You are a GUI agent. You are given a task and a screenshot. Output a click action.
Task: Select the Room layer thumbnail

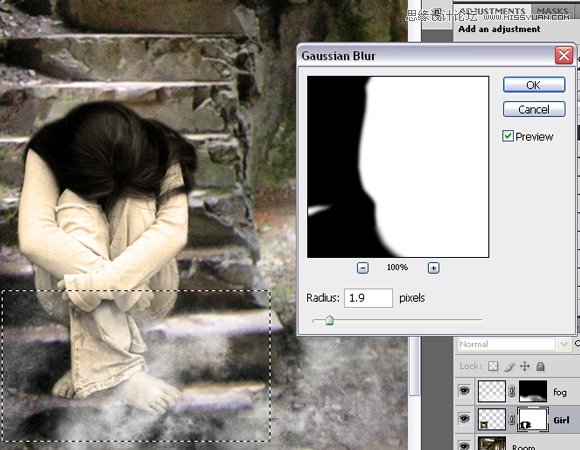[492, 443]
